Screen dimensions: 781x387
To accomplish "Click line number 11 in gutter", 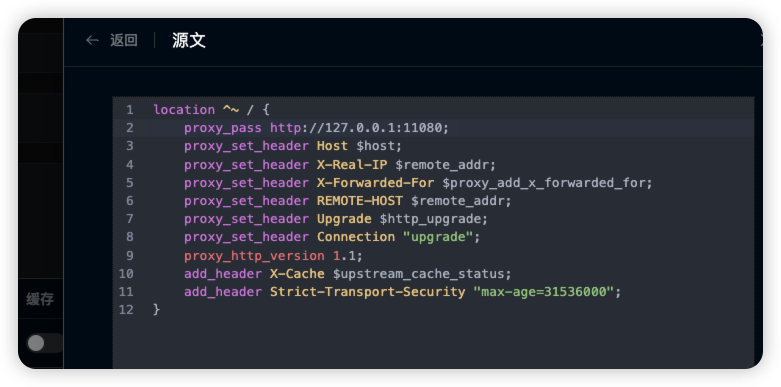I will click(126, 292).
